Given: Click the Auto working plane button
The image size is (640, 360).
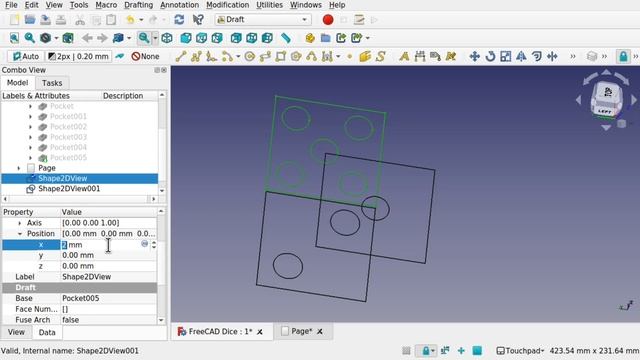Looking at the screenshot, I should [x=26, y=56].
